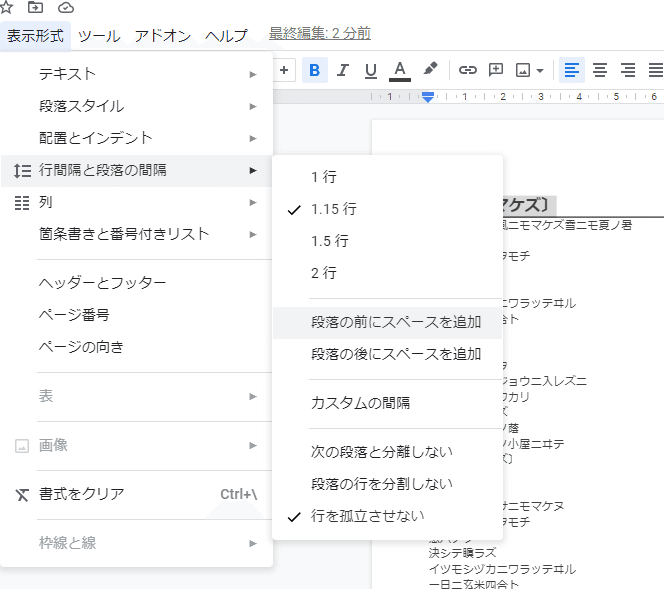The image size is (664, 589).
Task: Click document line 決シテ瞋ラズ
Action: pyautogui.click(x=462, y=553)
